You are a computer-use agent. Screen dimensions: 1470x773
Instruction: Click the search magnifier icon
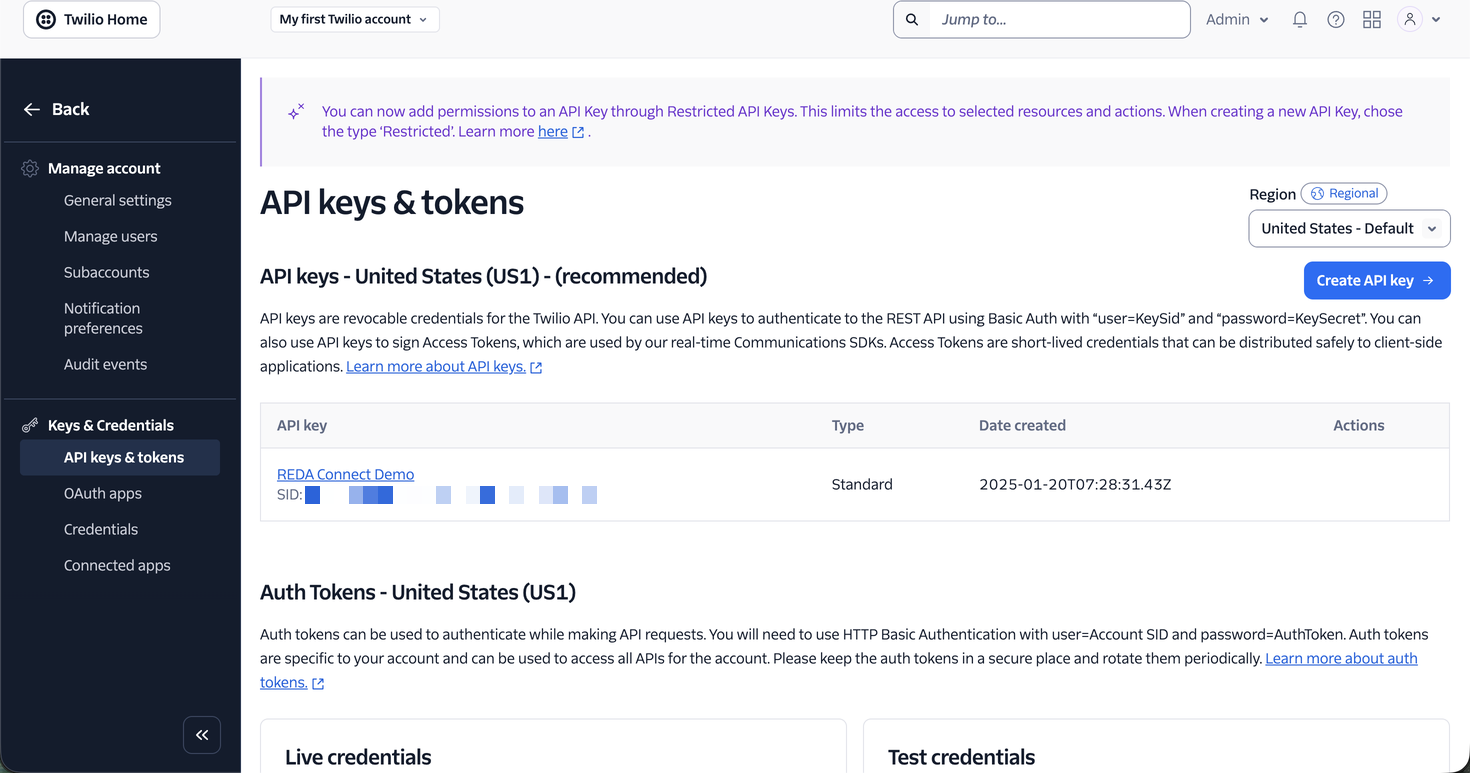coord(912,19)
